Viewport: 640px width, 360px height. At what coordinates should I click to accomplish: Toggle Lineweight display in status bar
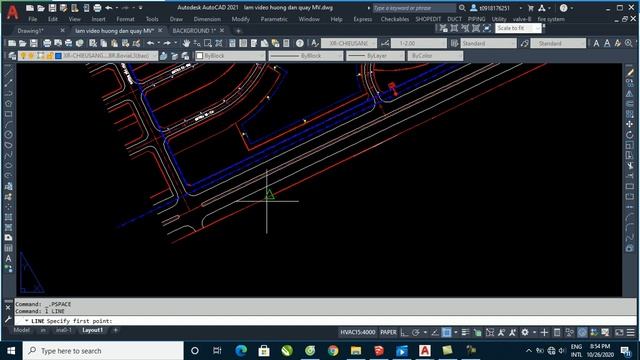(x=465, y=333)
